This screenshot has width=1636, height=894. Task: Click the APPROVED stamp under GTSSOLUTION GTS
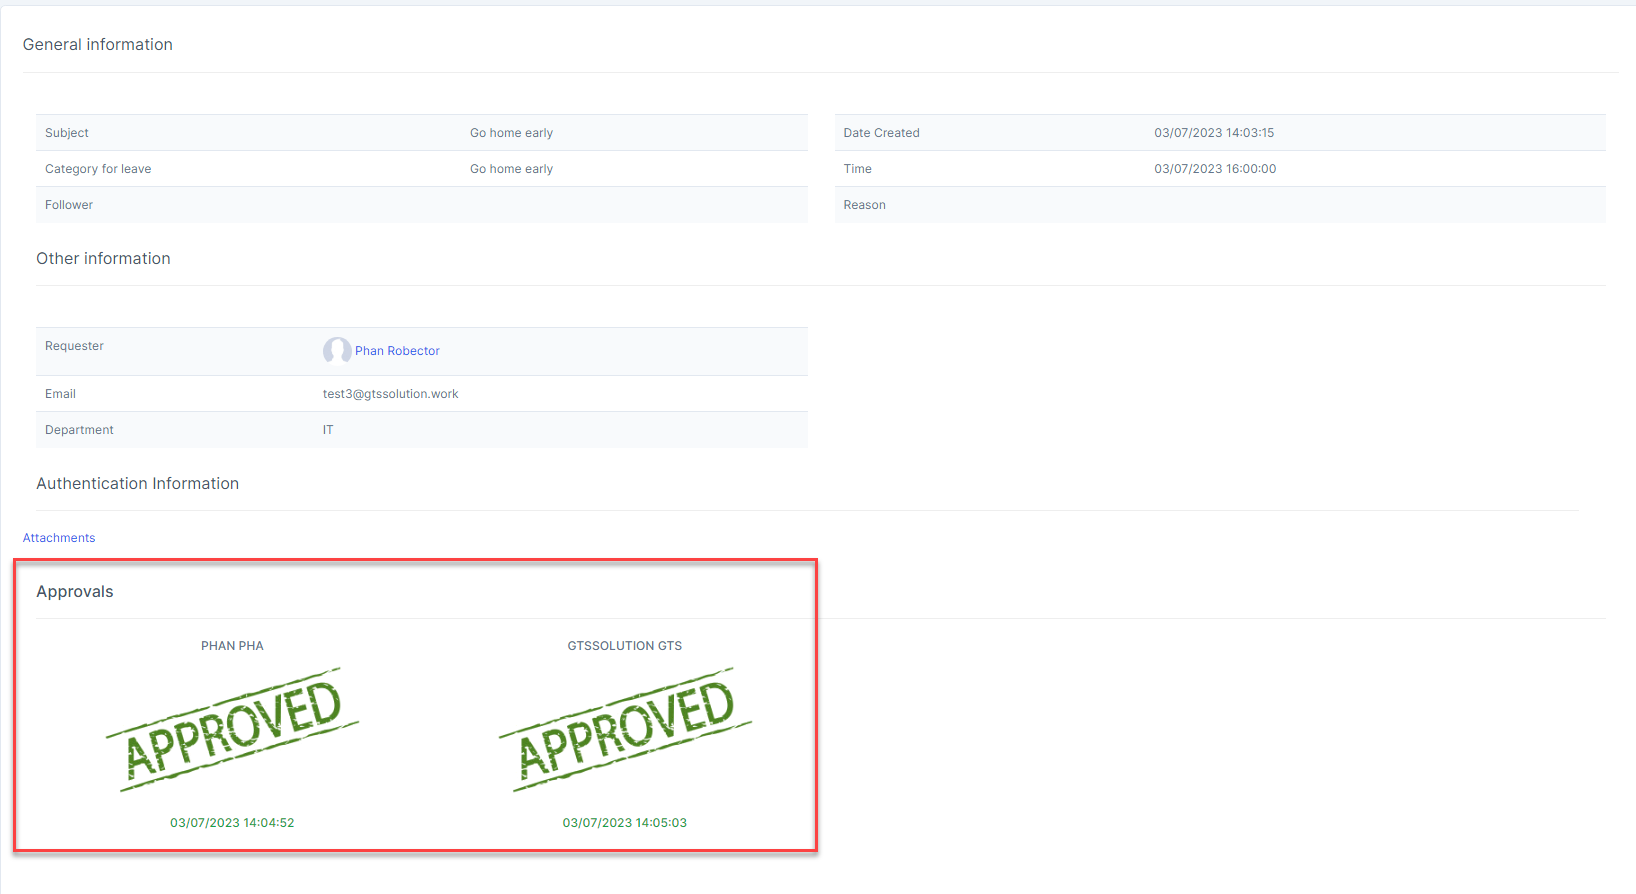[625, 730]
